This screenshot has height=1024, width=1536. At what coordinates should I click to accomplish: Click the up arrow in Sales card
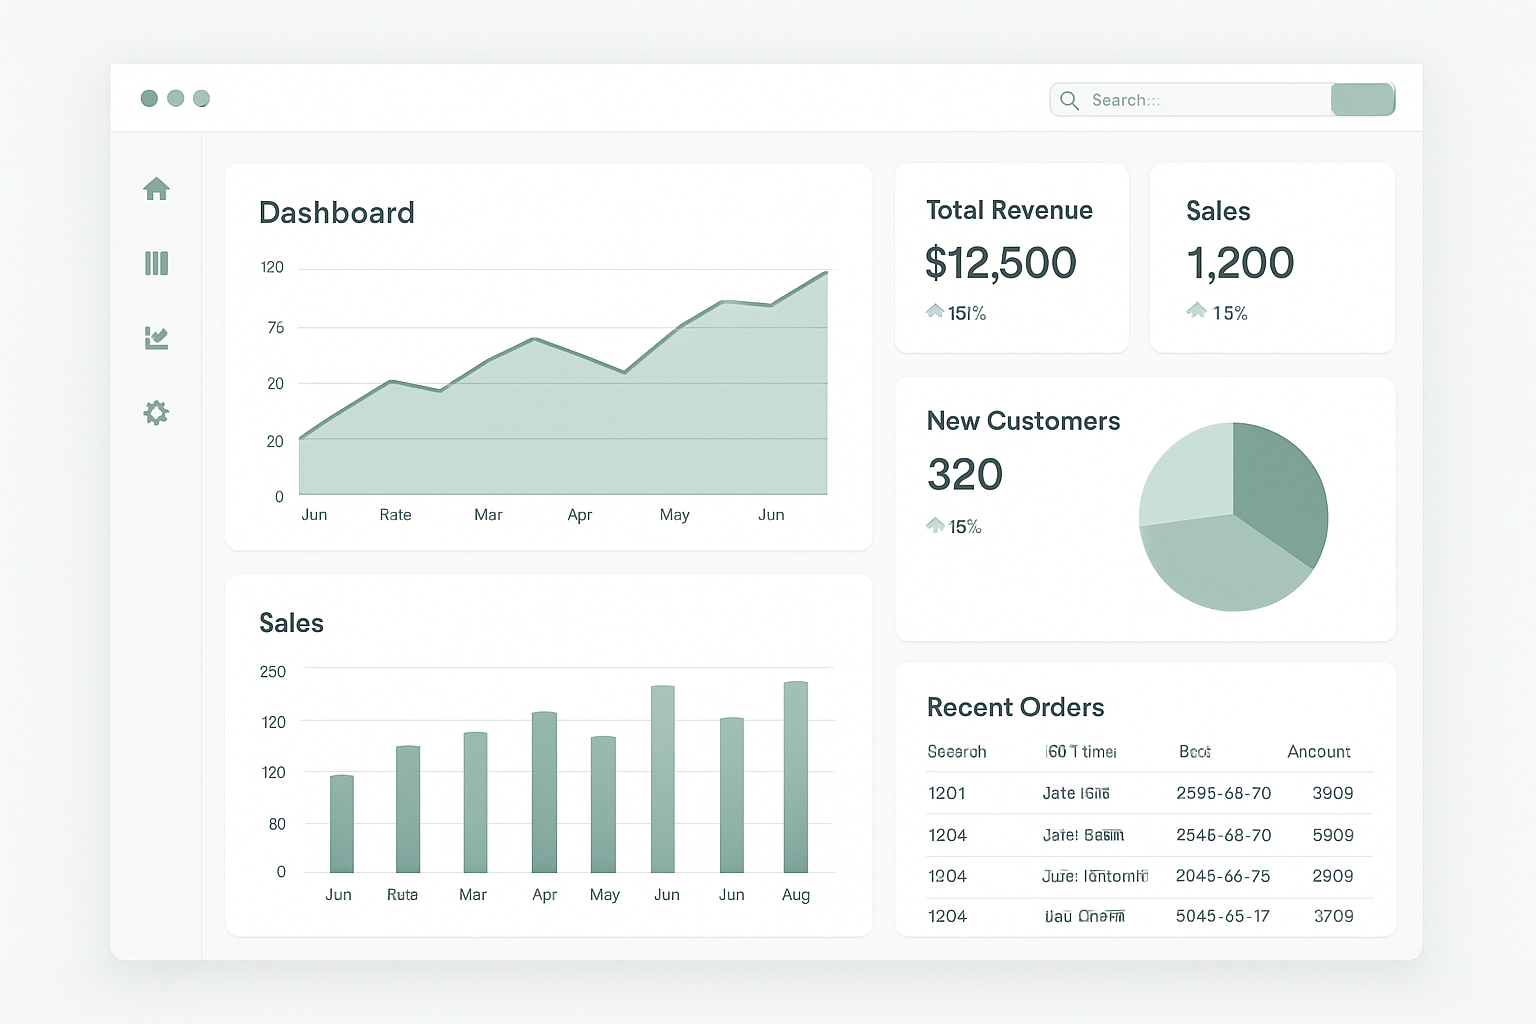pos(1196,310)
